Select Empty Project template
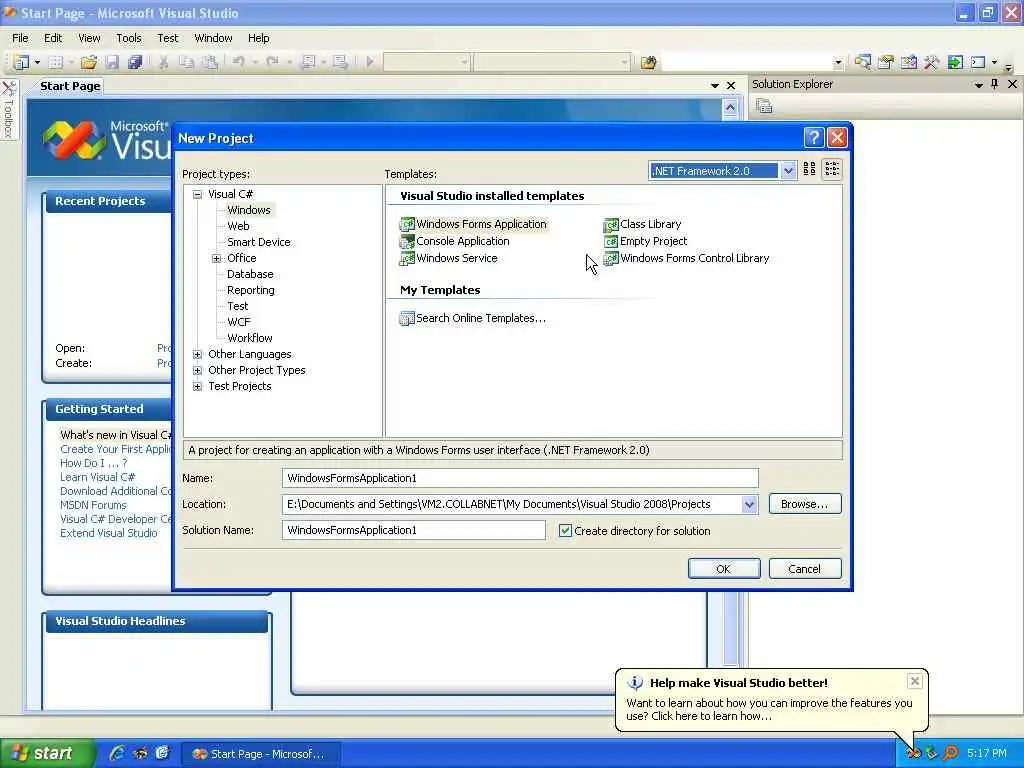This screenshot has height=768, width=1024. coord(645,241)
